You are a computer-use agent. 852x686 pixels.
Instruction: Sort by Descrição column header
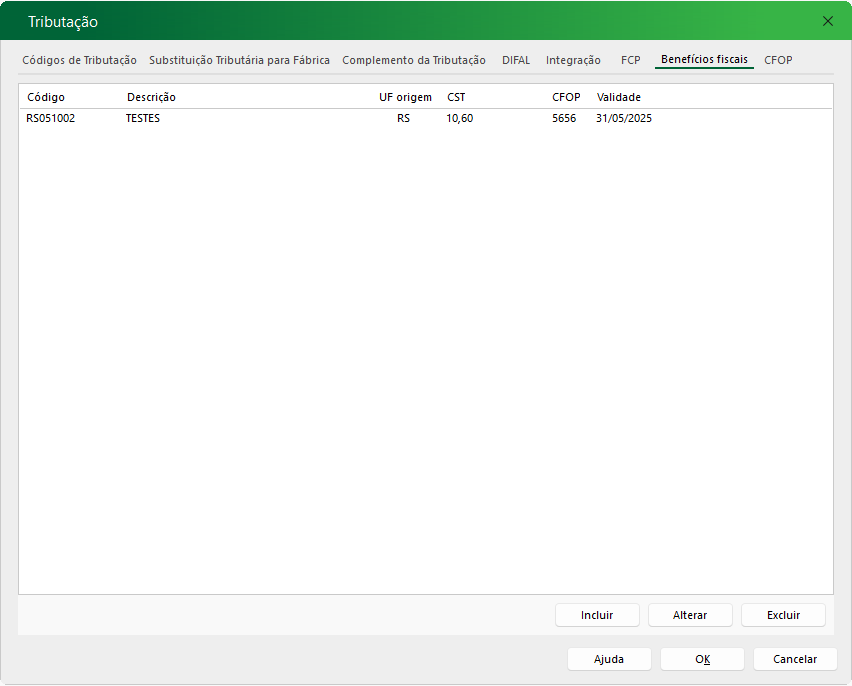[151, 97]
